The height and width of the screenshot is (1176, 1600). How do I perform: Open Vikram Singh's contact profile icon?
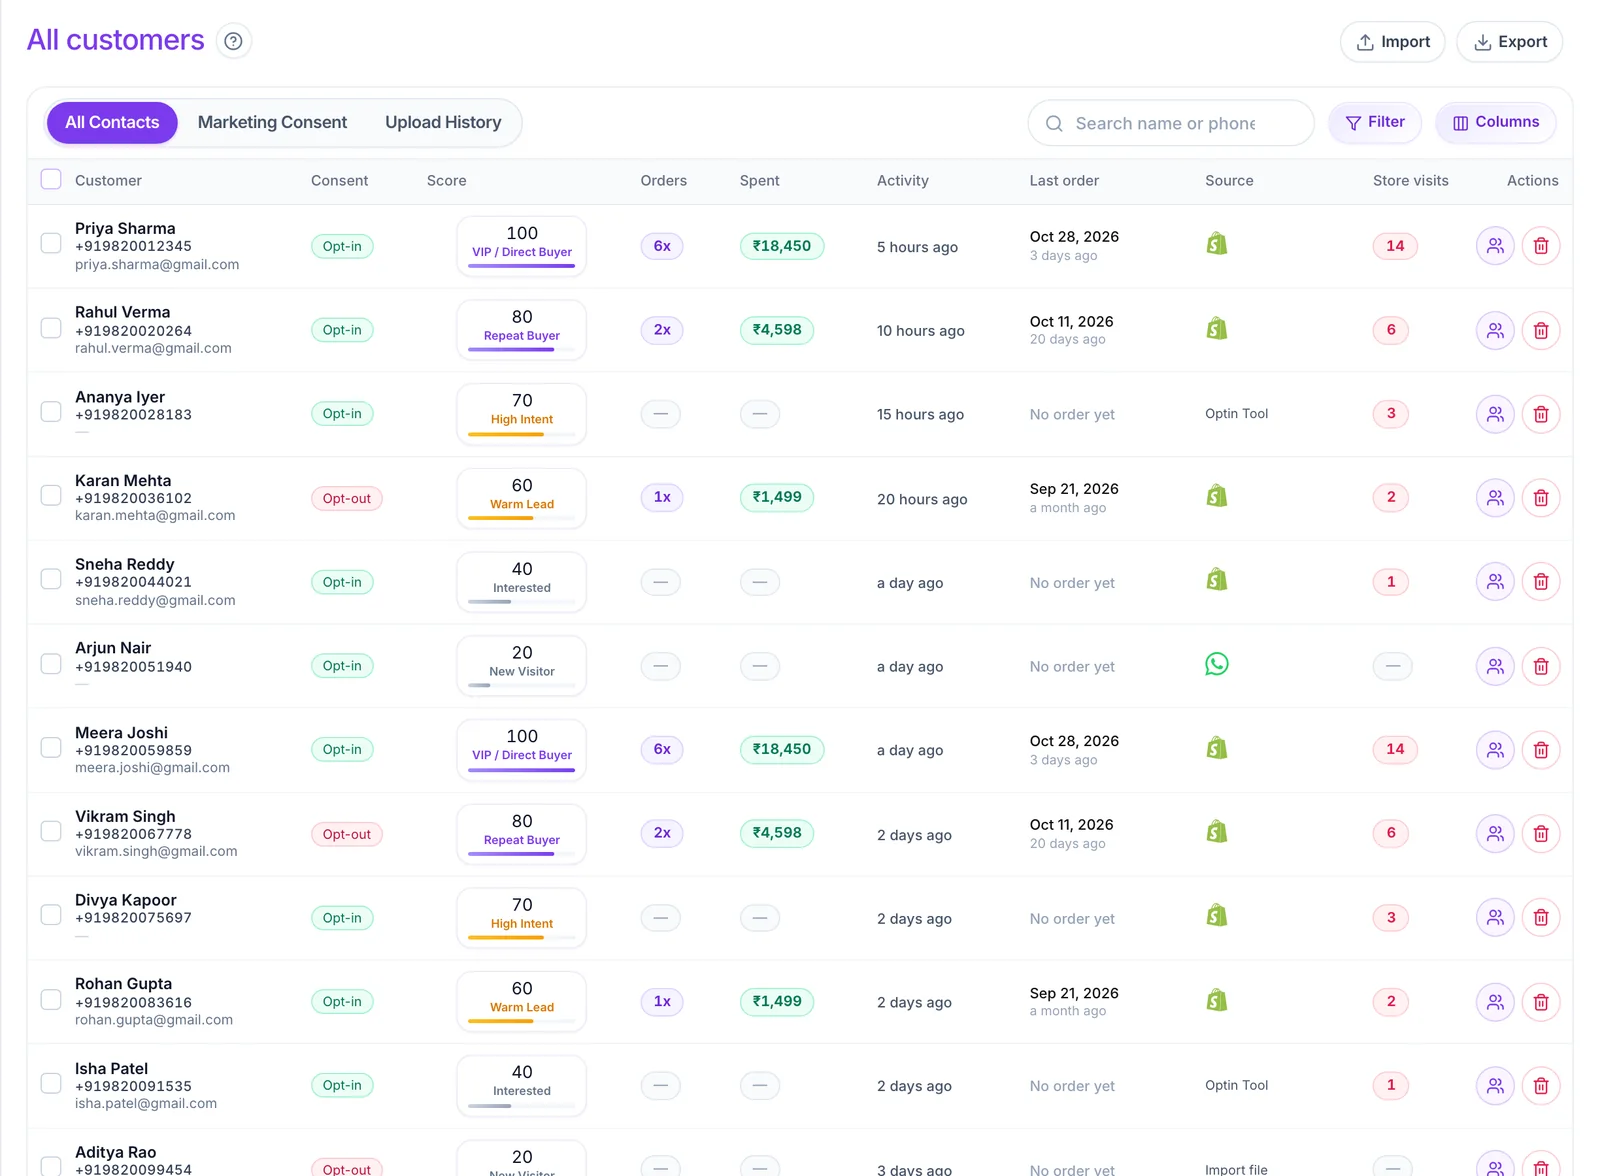[1495, 834]
